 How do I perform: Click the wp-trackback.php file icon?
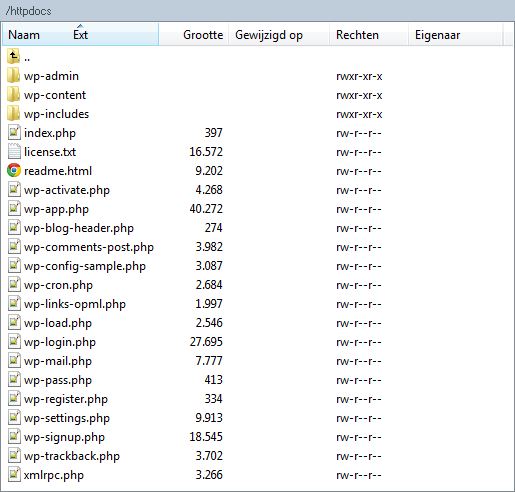(14, 456)
